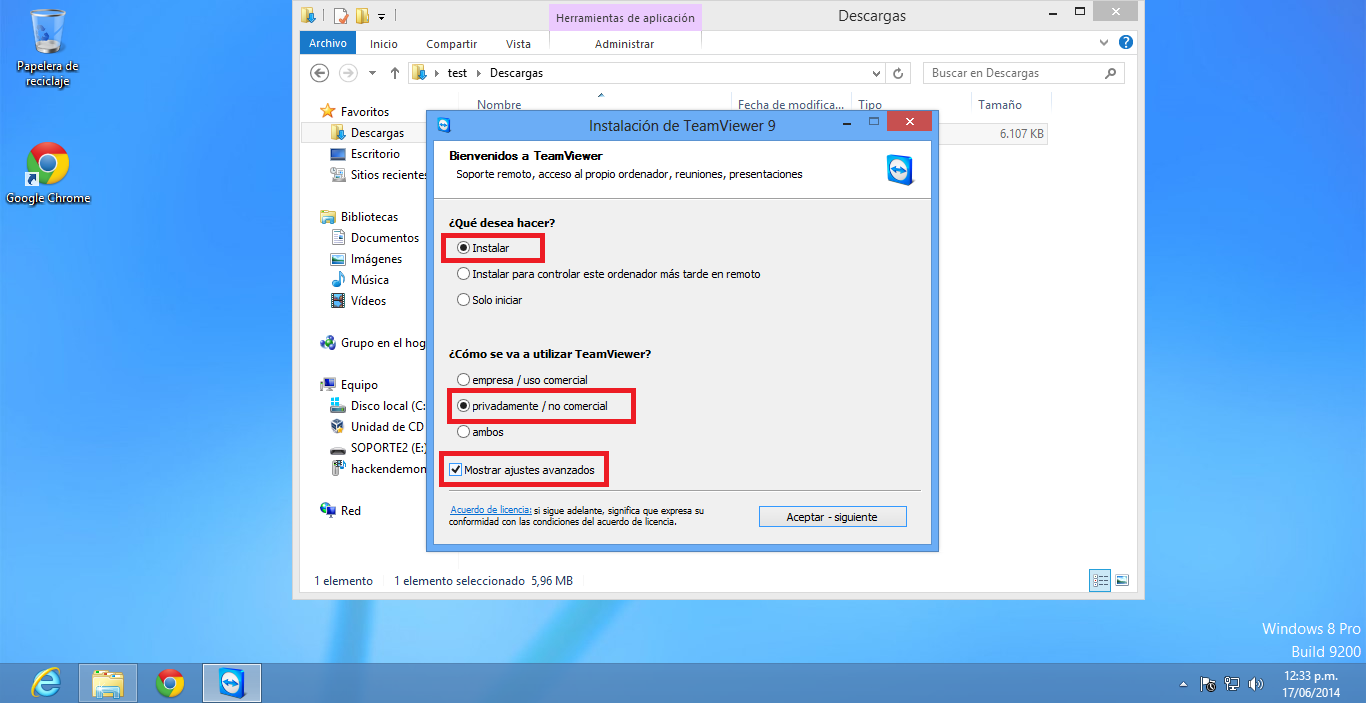
Task: Switch to the Inicio ribbon tab
Action: [383, 44]
